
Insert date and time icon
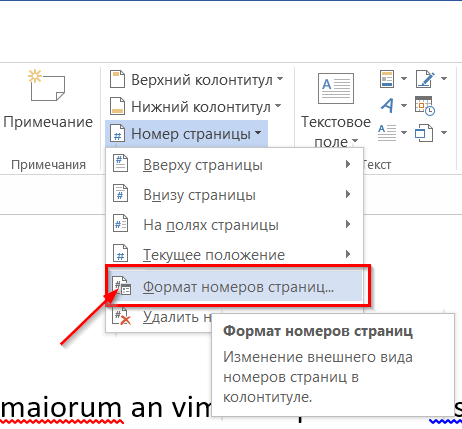click(425, 106)
